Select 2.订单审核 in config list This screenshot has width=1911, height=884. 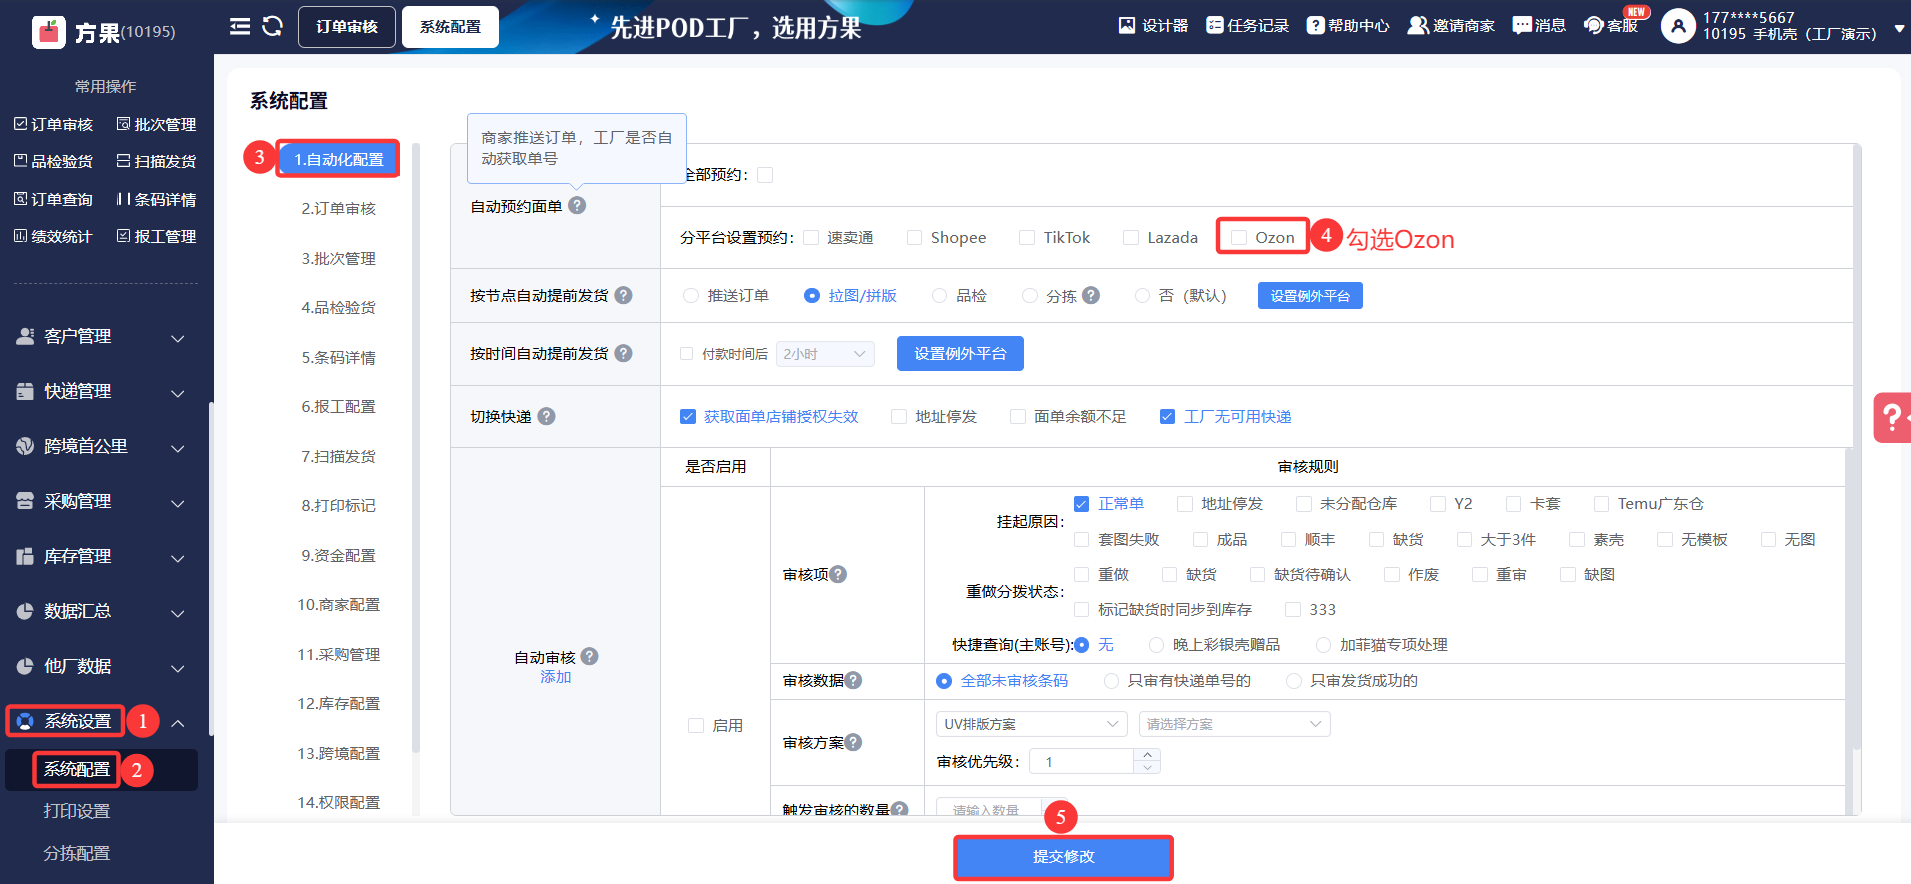(338, 209)
